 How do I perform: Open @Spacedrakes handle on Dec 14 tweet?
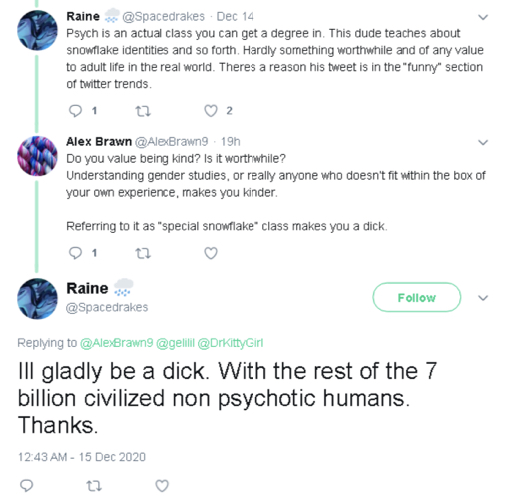click(163, 16)
